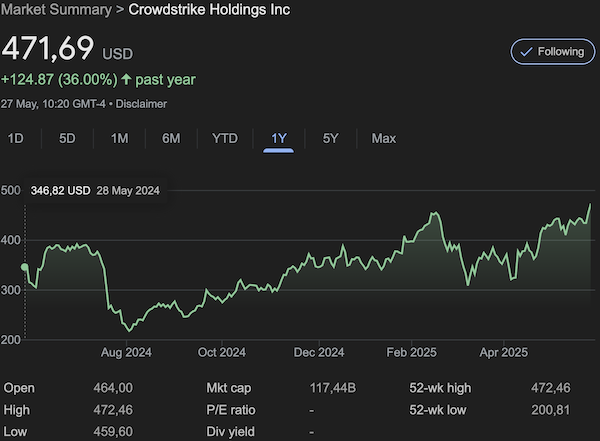Click the green up arrow icon
This screenshot has height=441, width=600.
pos(126,80)
